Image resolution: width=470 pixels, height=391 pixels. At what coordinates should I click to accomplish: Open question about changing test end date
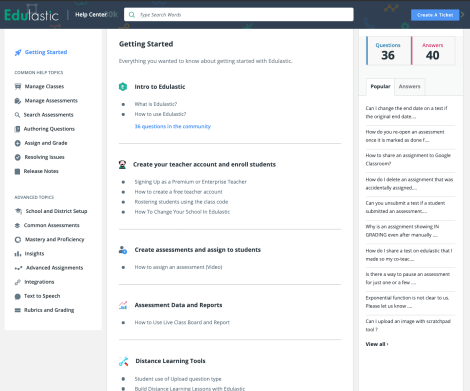pyautogui.click(x=406, y=112)
